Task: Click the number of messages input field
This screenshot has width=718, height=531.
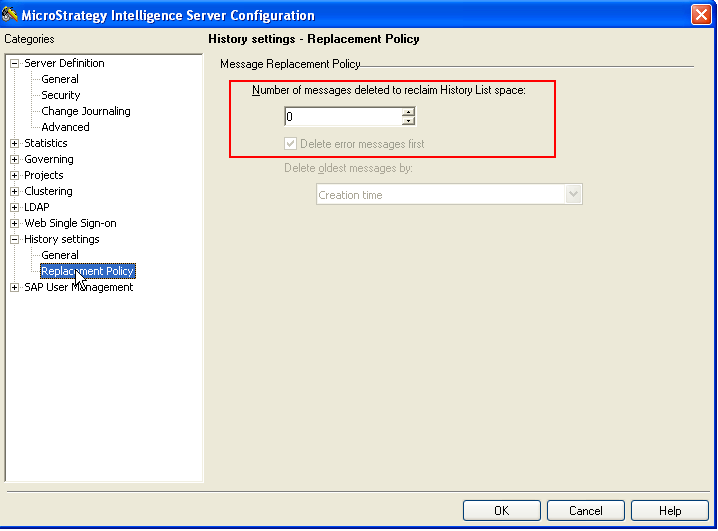Action: coord(342,117)
